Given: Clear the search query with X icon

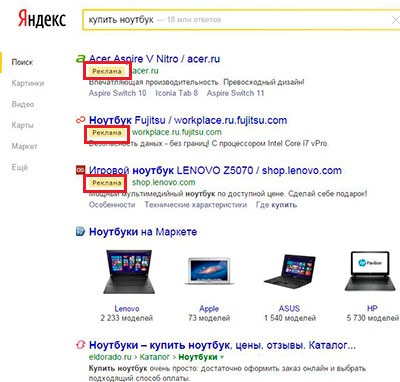Looking at the screenshot, I should tap(395, 20).
